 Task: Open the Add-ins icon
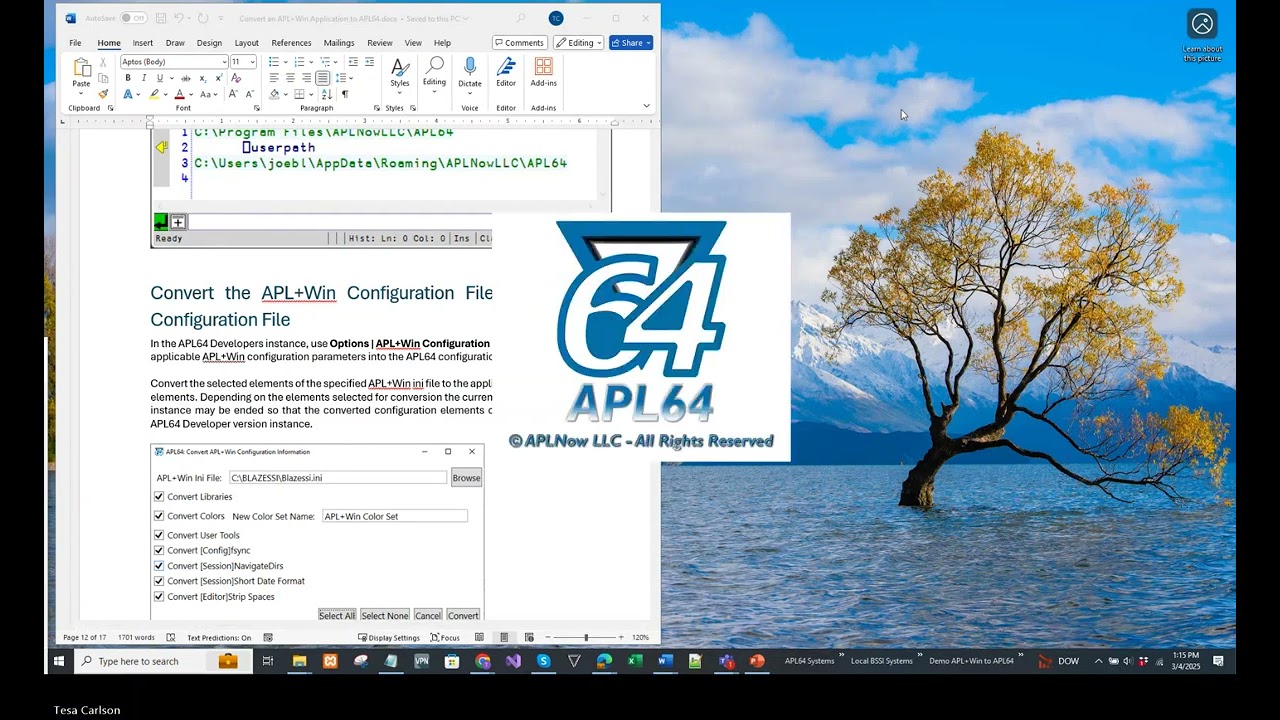(x=543, y=67)
